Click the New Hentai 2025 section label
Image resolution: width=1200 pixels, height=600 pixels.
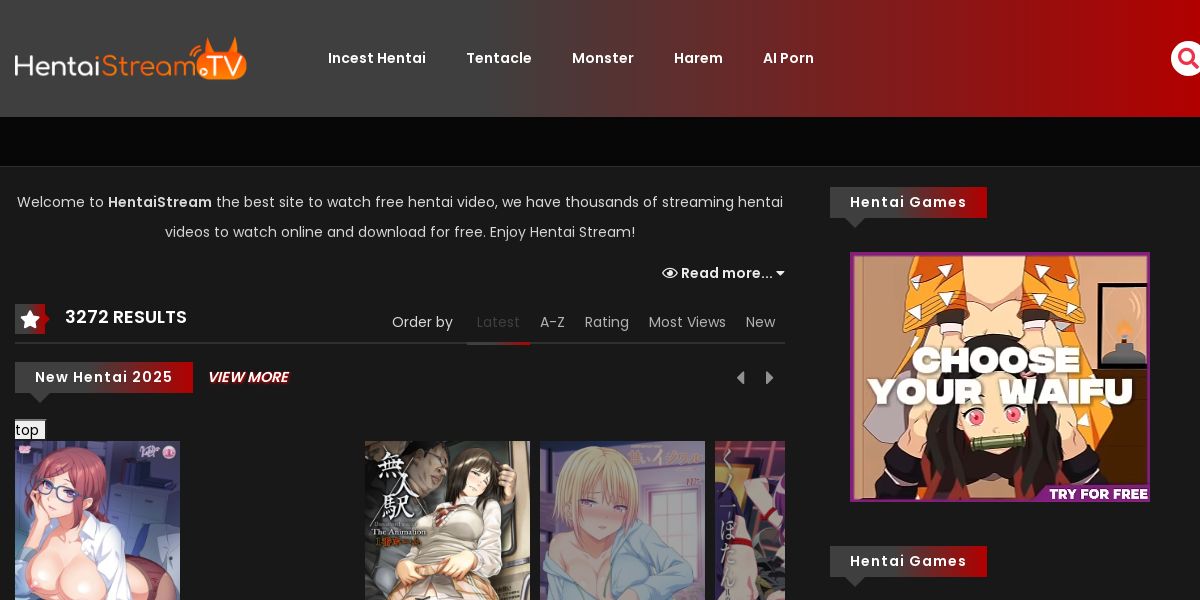[104, 377]
